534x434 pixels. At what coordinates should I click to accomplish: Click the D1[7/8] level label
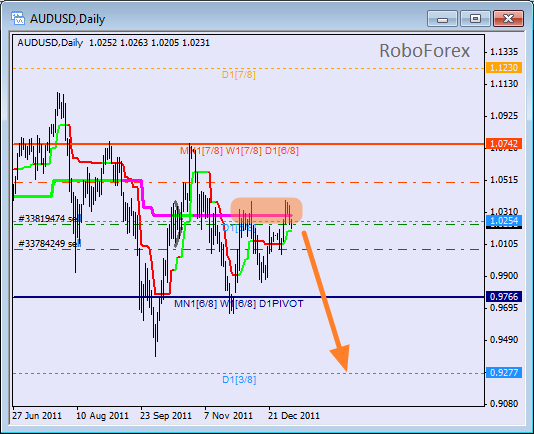pyautogui.click(x=239, y=75)
